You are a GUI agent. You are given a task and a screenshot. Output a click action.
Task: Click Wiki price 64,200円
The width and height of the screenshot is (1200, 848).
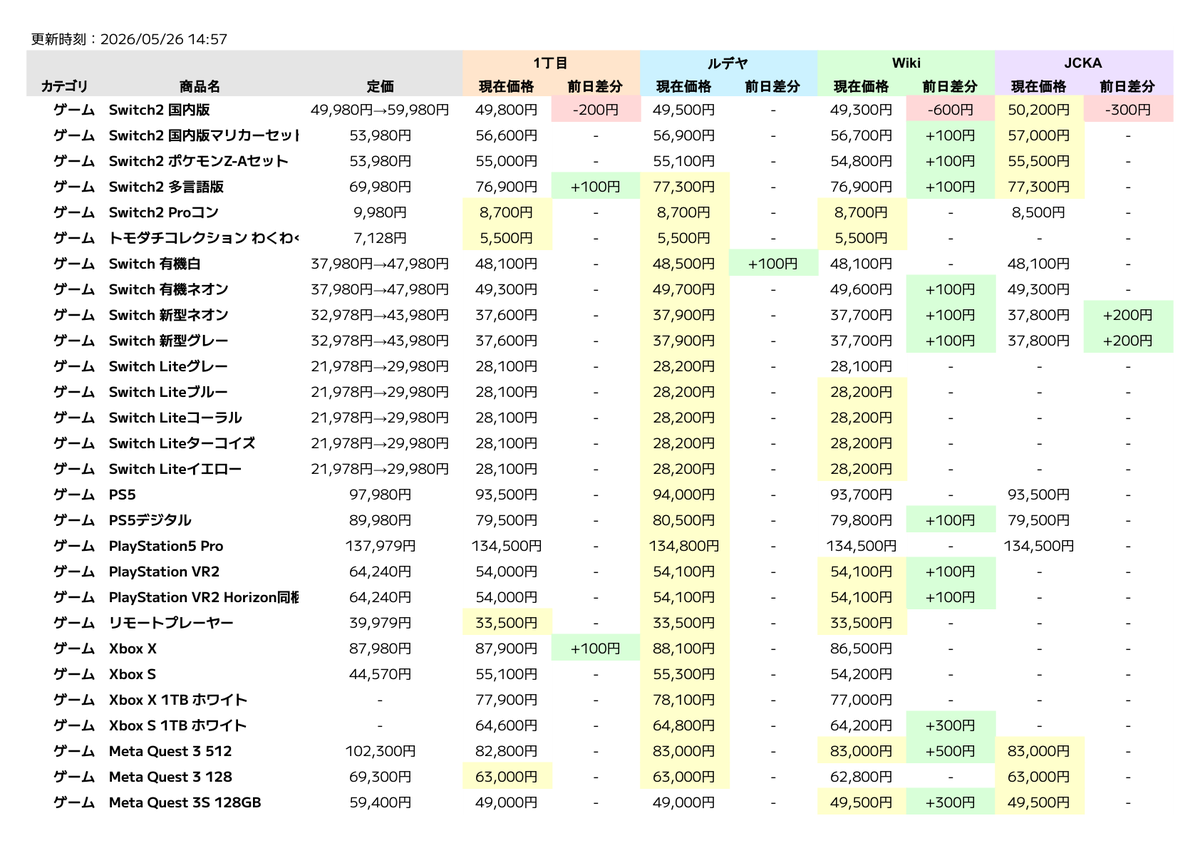pos(861,725)
